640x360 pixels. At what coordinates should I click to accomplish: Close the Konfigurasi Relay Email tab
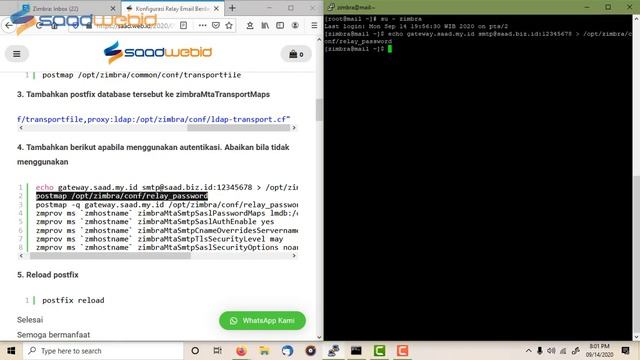[216, 8]
